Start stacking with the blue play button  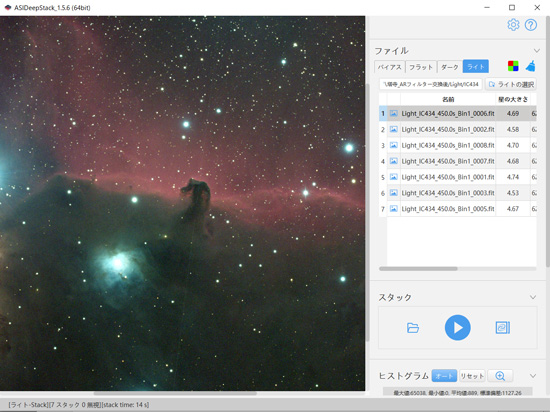click(x=457, y=327)
